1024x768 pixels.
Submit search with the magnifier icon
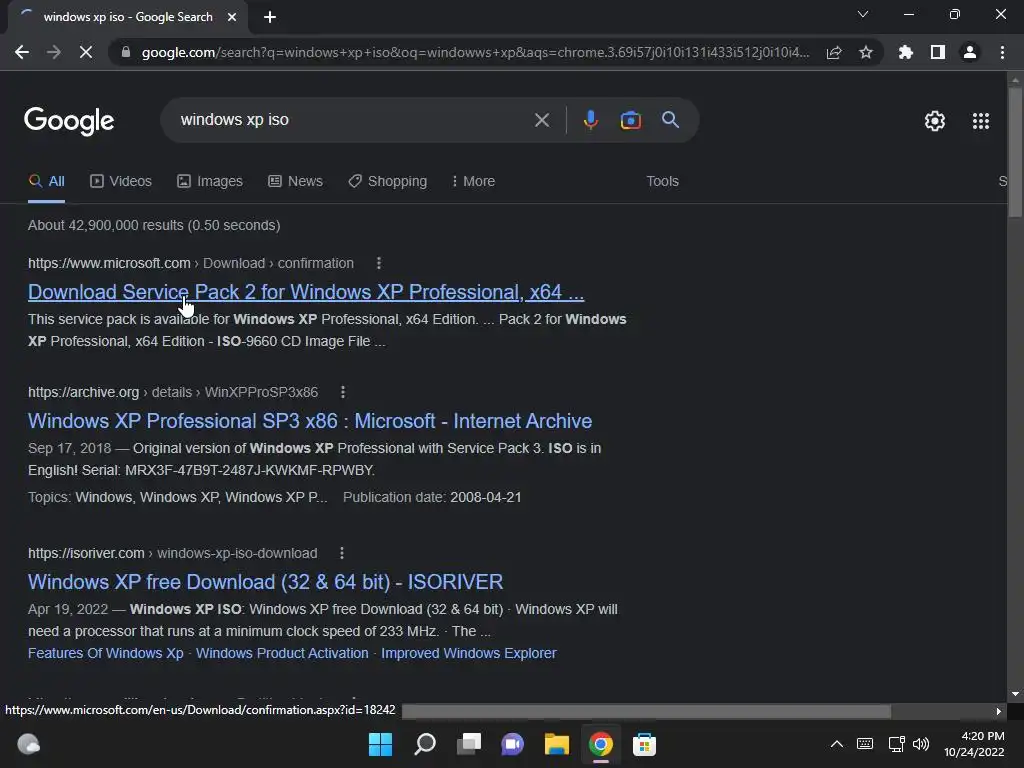click(x=671, y=120)
